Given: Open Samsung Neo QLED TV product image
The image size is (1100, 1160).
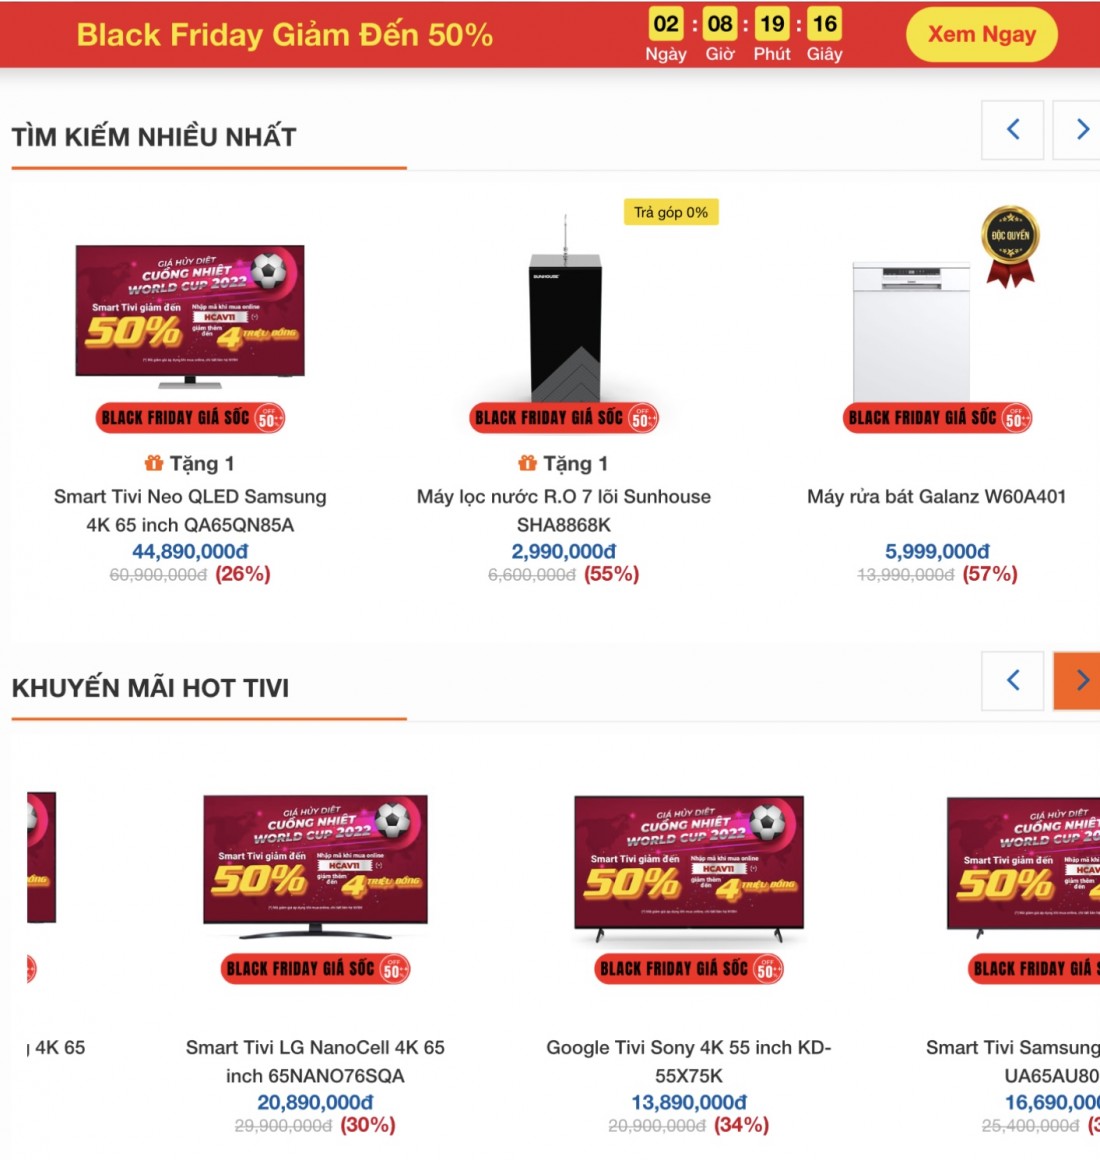Looking at the screenshot, I should click(190, 316).
